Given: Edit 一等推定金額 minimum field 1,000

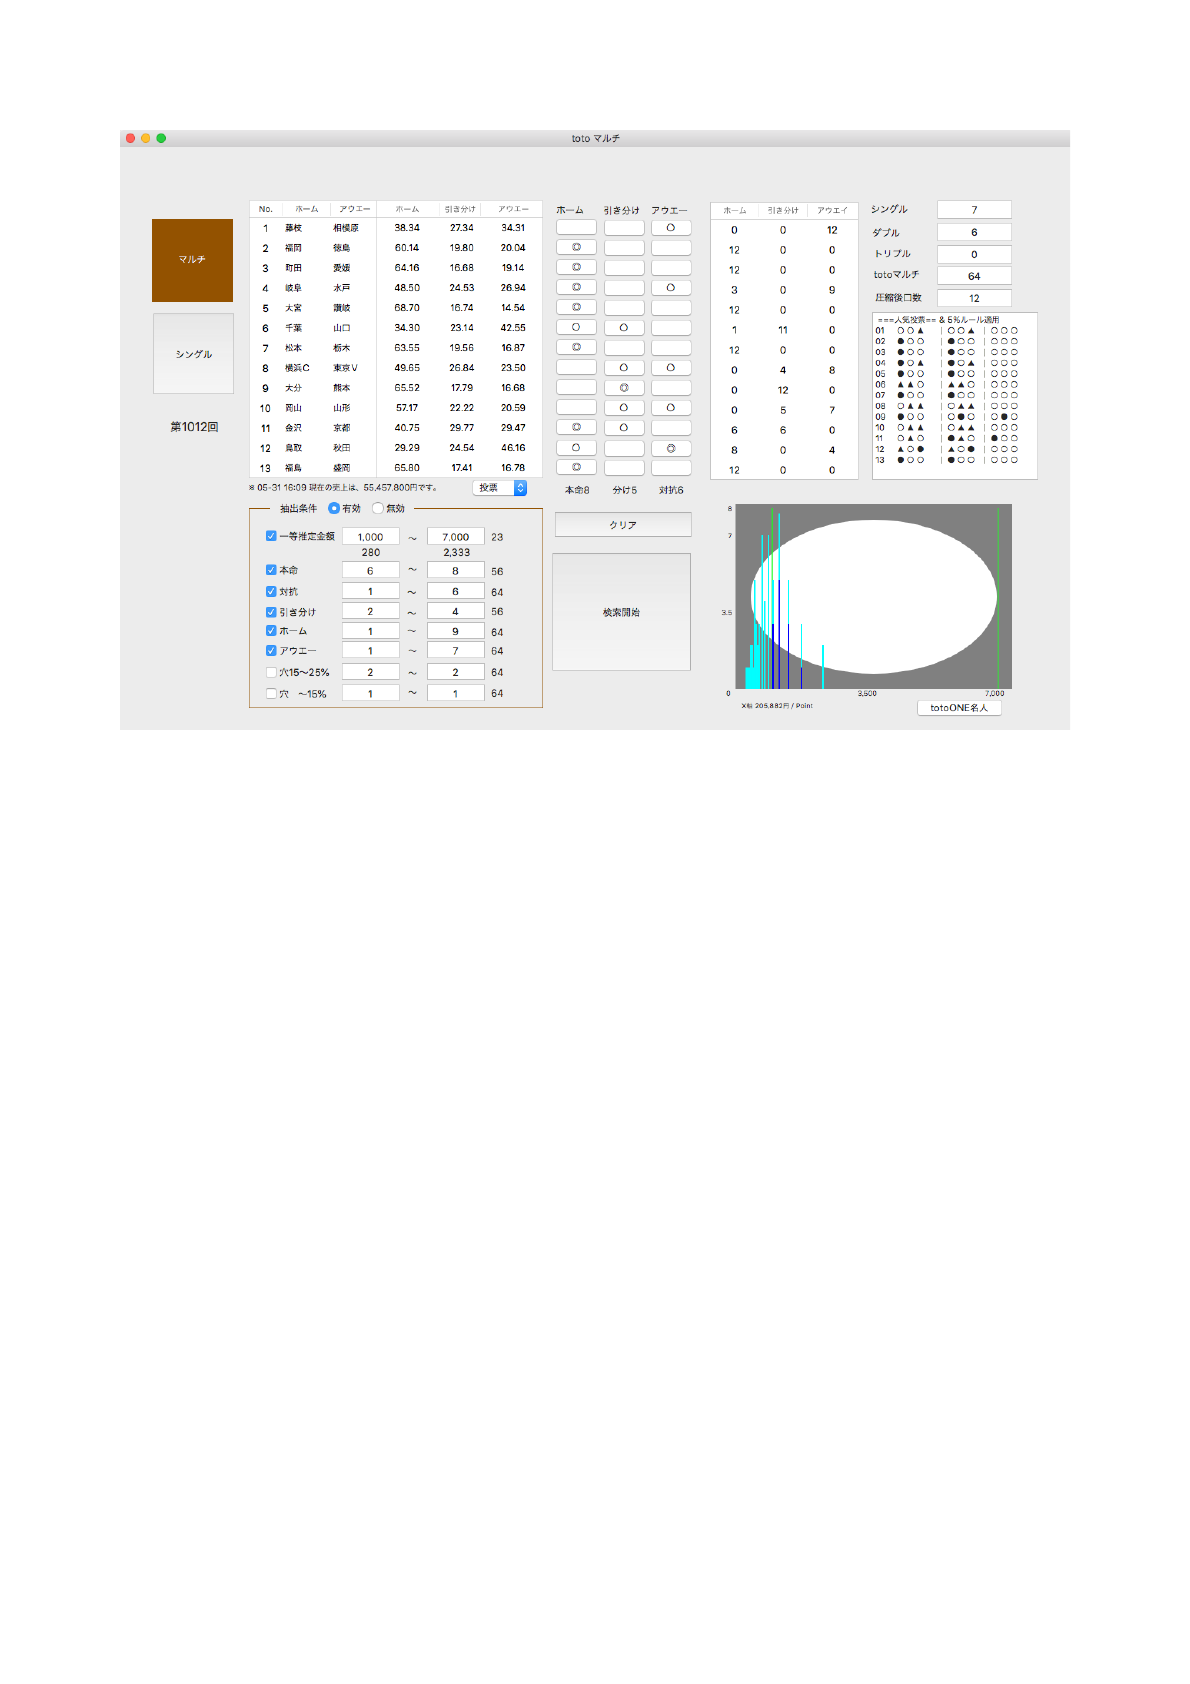Looking at the screenshot, I should (x=371, y=537).
